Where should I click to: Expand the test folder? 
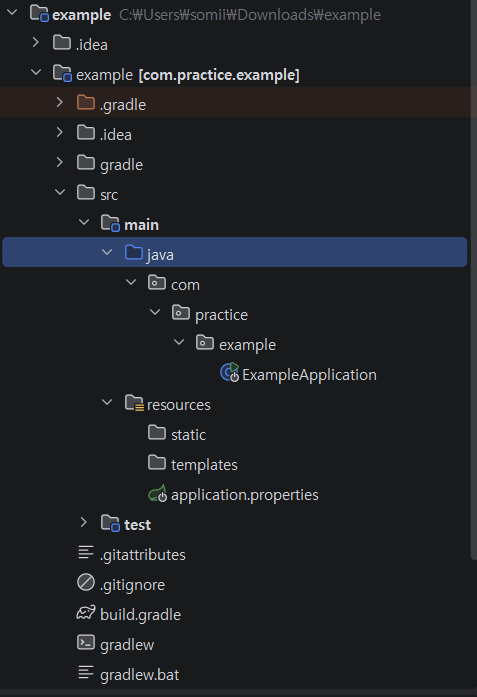pyautogui.click(x=83, y=522)
